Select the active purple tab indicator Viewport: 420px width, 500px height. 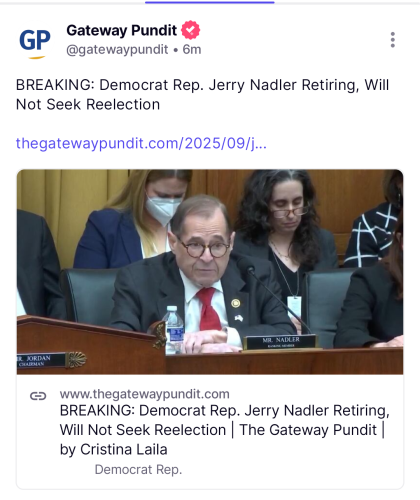click(x=210, y=2)
